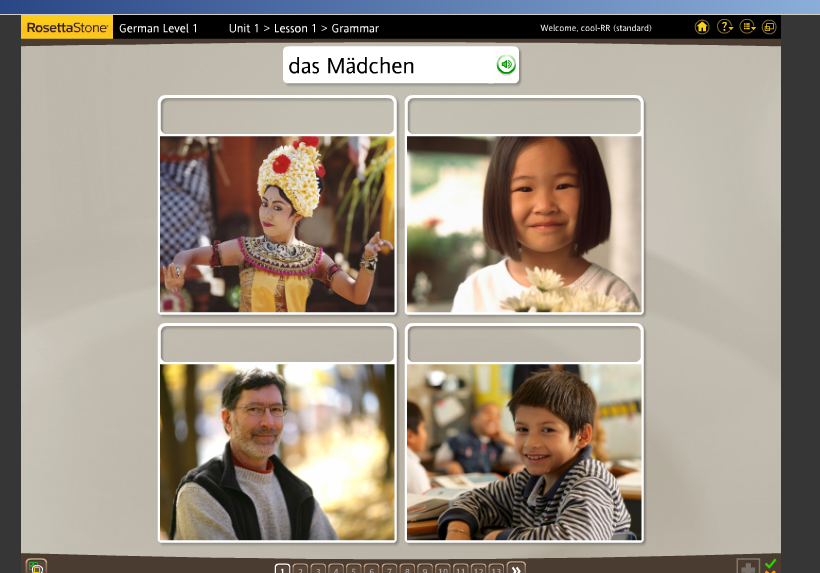Click the green square icon at bottom-left
820x573 pixels.
(36, 567)
